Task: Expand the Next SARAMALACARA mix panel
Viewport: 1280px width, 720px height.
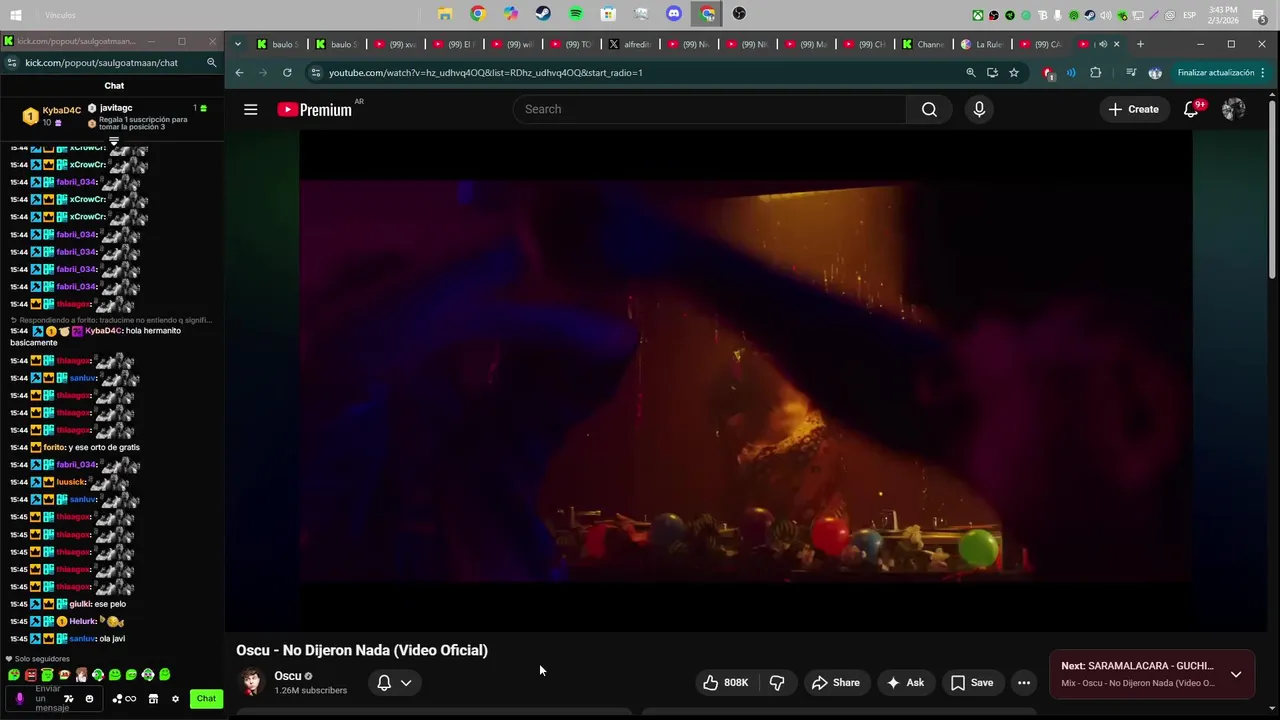Action: [x=1236, y=674]
